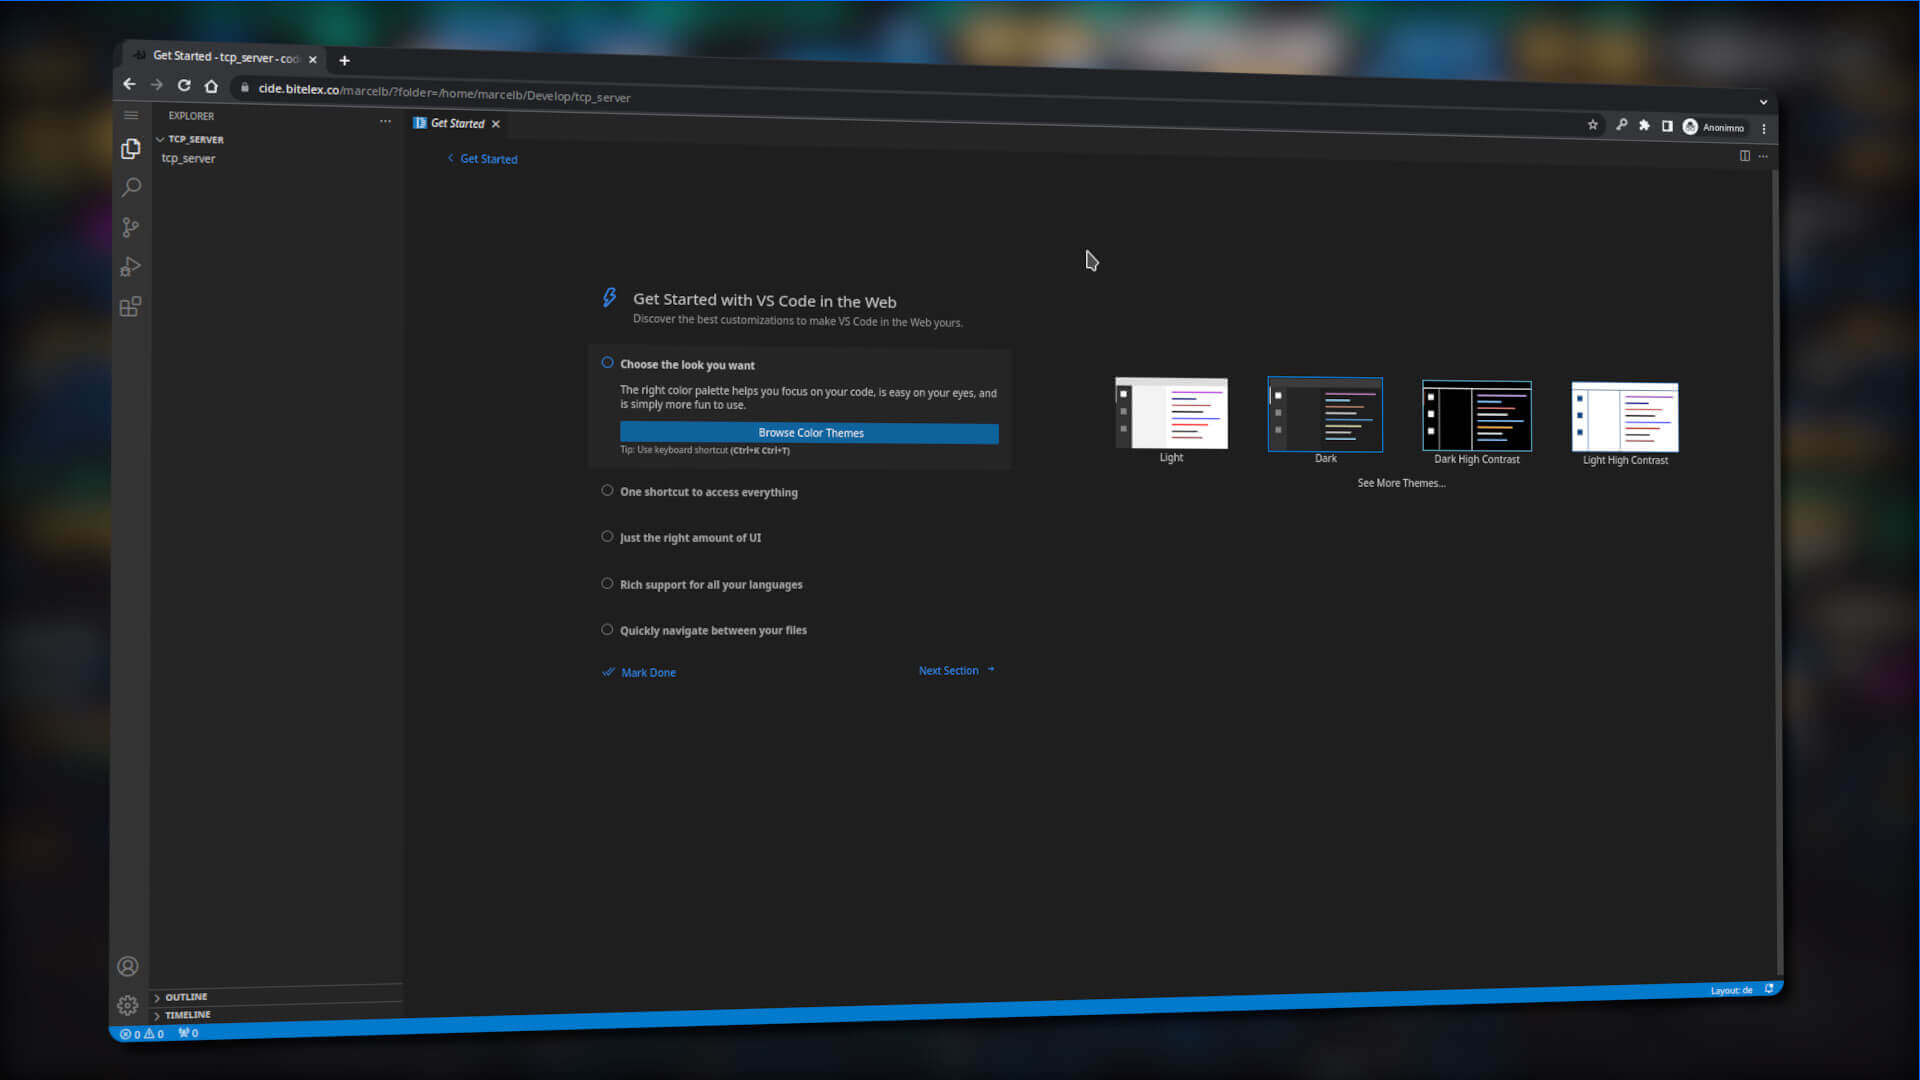Click the errors and warnings status indicator
Screen dimensions: 1920x1080
pyautogui.click(x=142, y=1034)
